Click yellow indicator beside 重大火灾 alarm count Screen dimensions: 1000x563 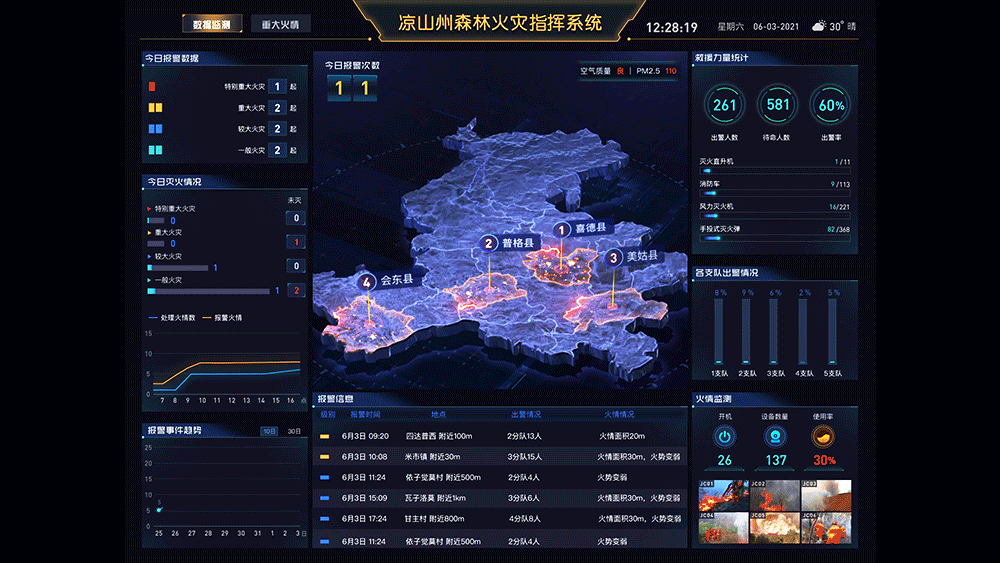tap(156, 108)
